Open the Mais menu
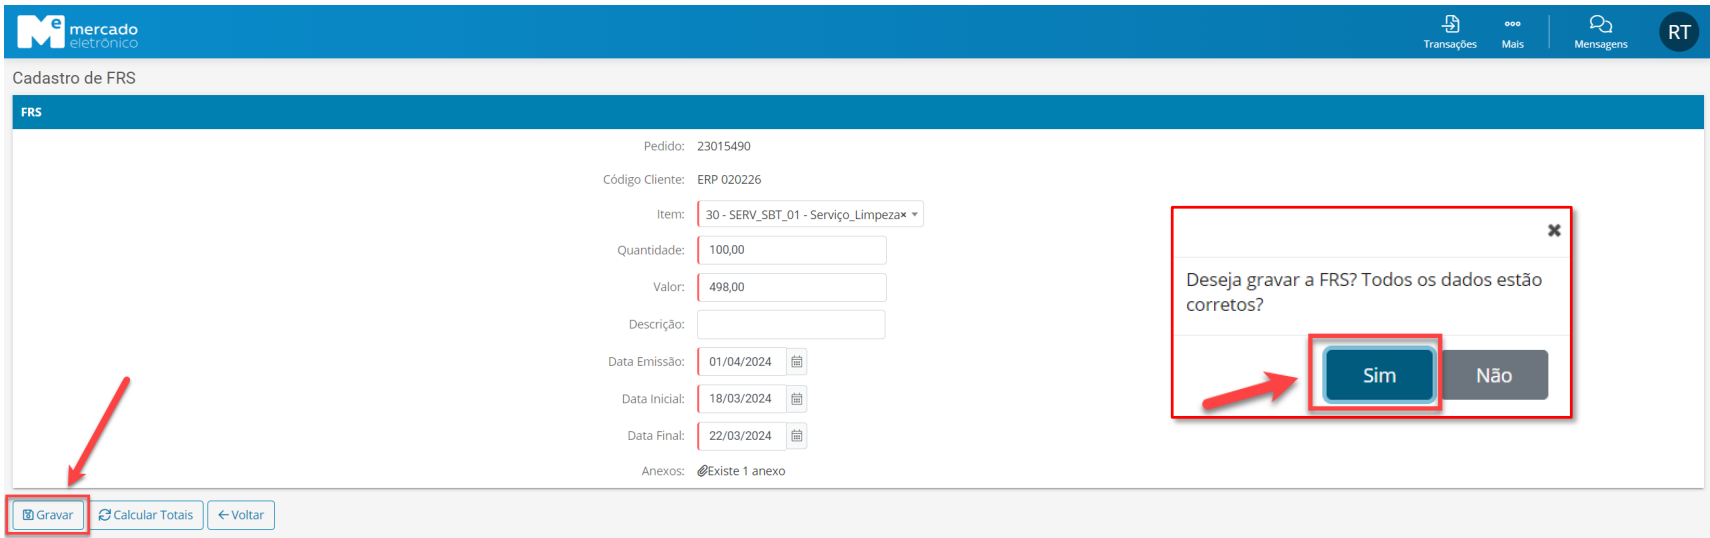 [1512, 32]
